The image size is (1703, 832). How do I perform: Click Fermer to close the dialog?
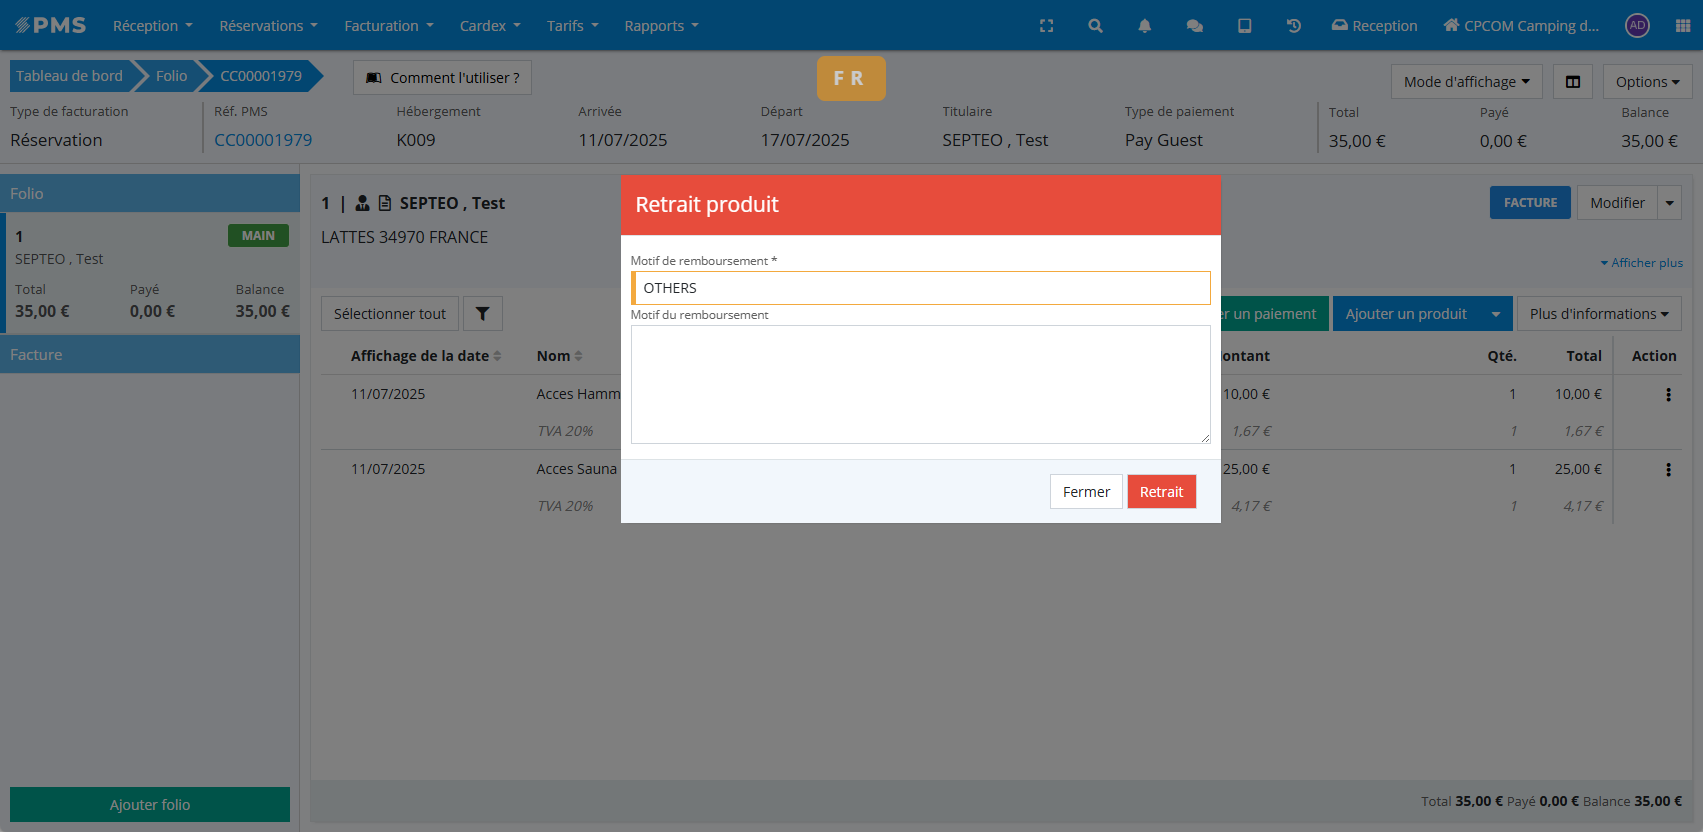[1085, 492]
